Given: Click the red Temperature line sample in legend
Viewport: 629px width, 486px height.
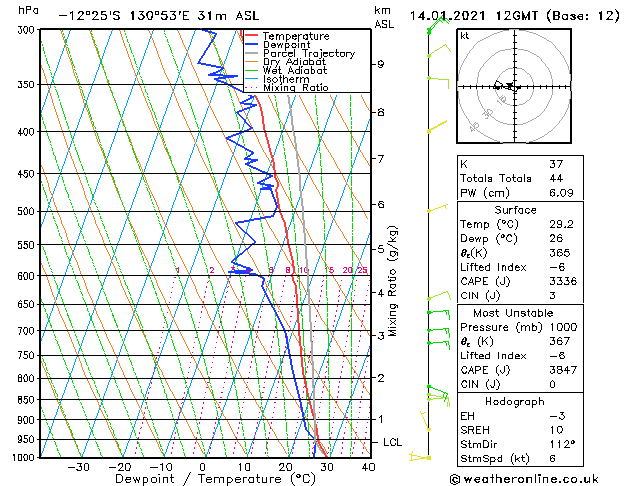Looking at the screenshot, I should (x=252, y=35).
